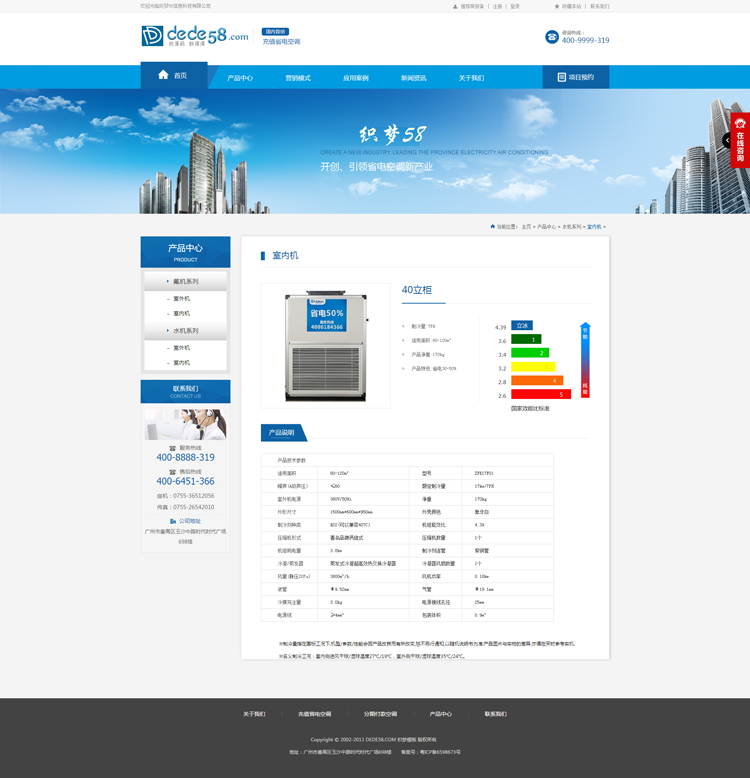Click the 水机系列 breadcrumb link
Image resolution: width=750 pixels, height=778 pixels.
click(571, 227)
